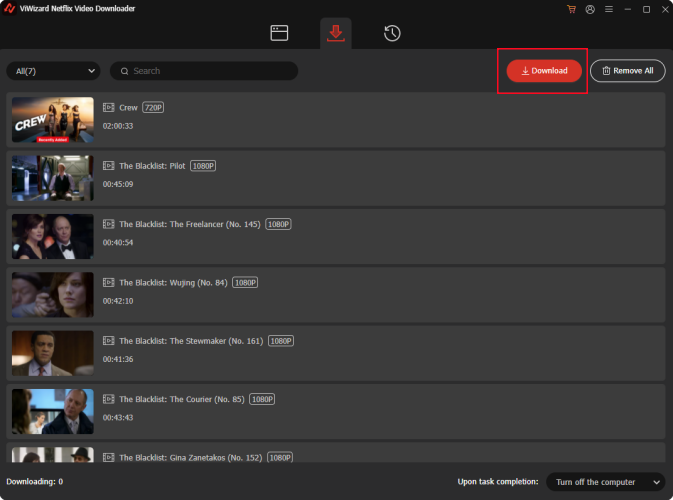This screenshot has width=673, height=500.
Task: Click Remove All button
Action: (x=628, y=71)
